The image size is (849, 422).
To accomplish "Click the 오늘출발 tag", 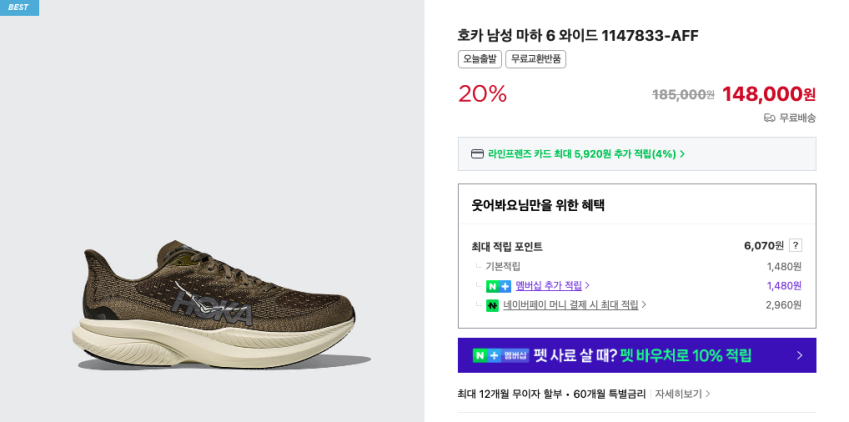I will (x=479, y=59).
